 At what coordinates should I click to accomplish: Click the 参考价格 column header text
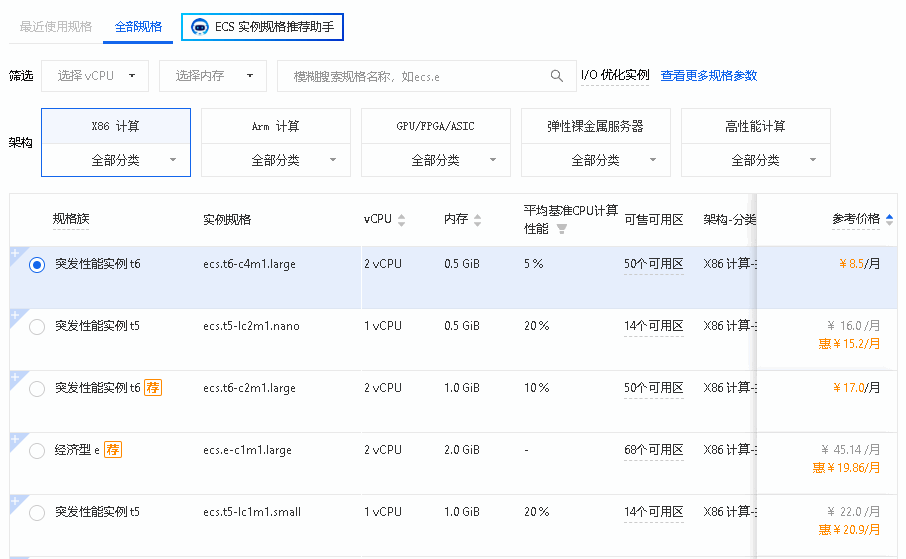[x=856, y=219]
